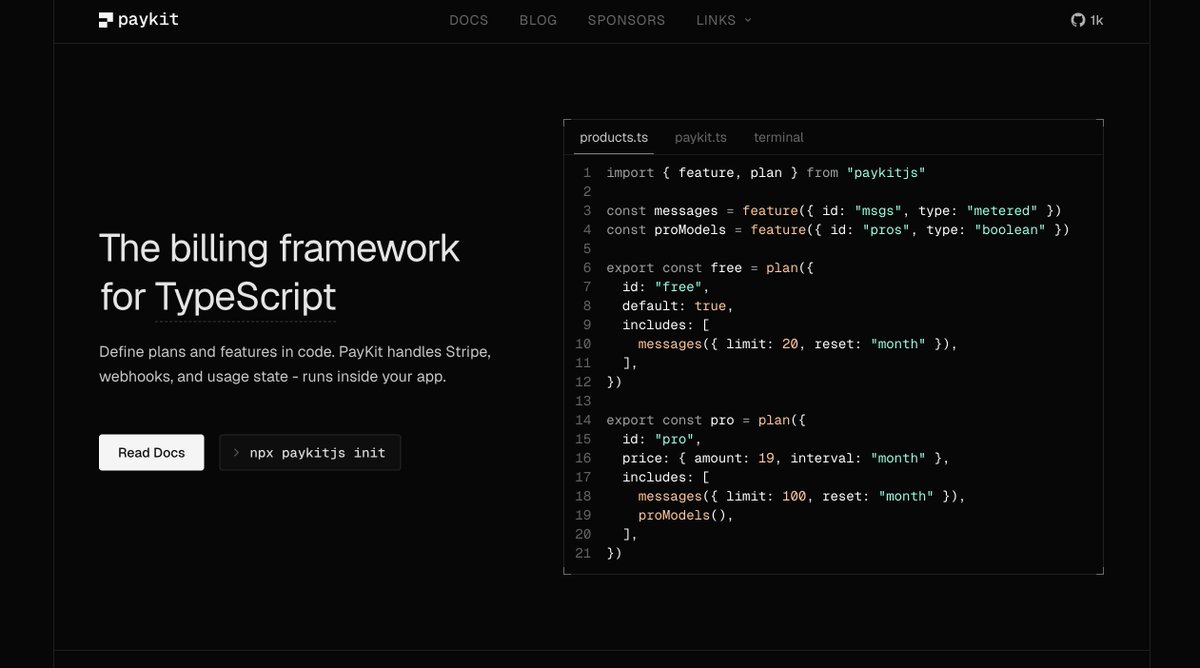Click the underlined TypeScript word in heading
Screen dimensions: 1200x668
pos(245,297)
